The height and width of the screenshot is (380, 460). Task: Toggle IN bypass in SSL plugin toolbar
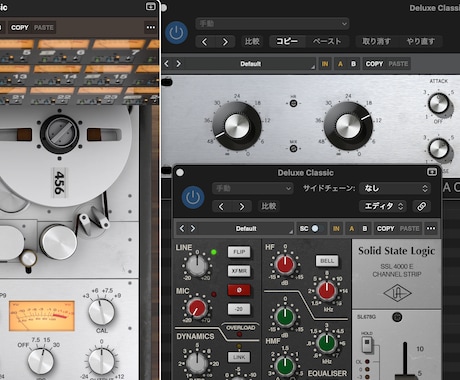click(336, 229)
